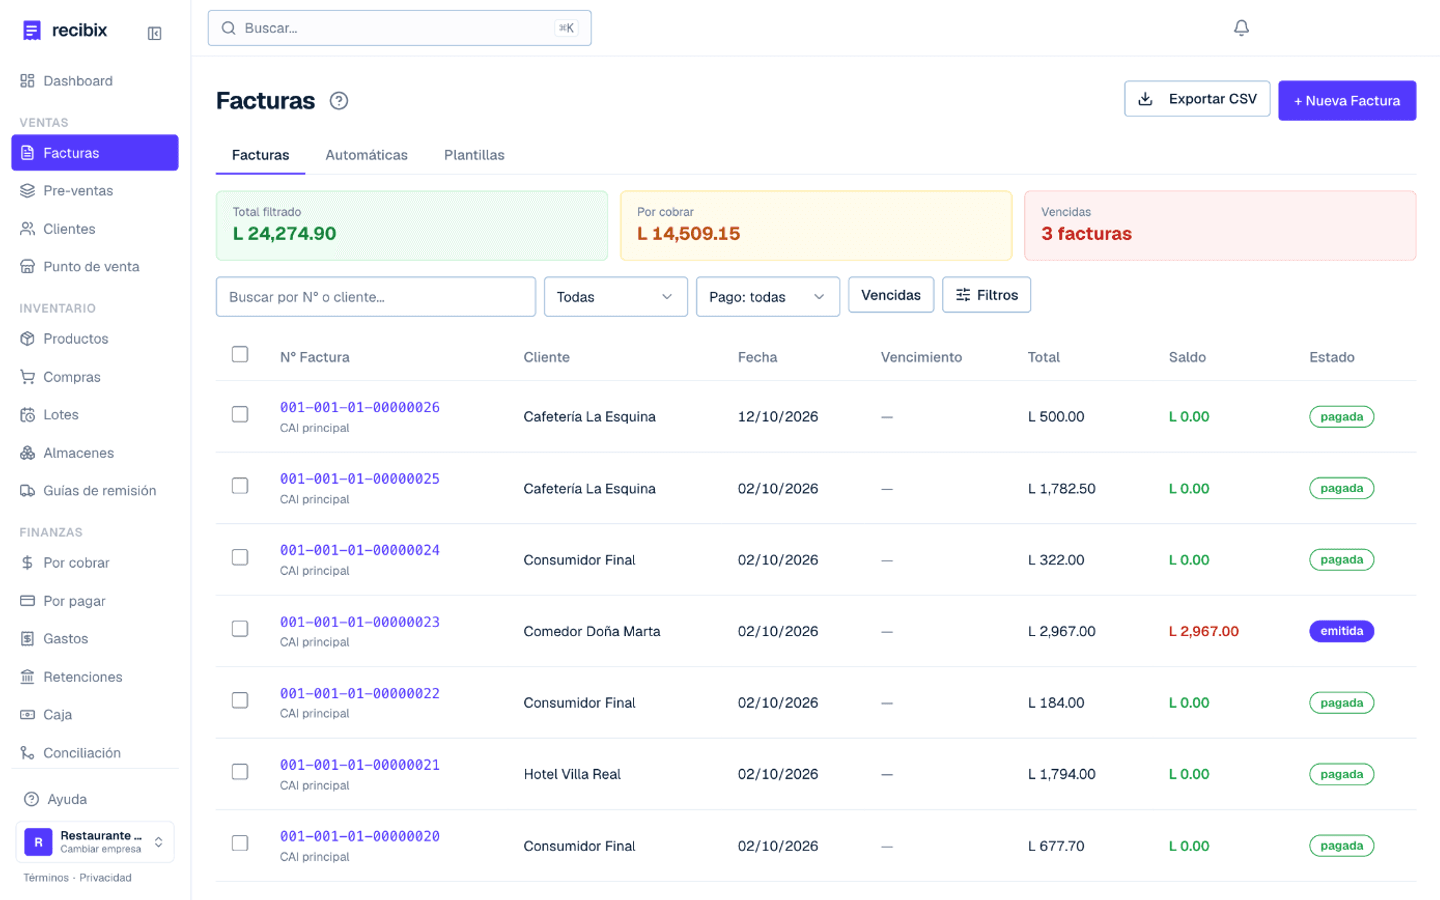Check invoice 001-001-01-00000021 checkbox
Image resolution: width=1440 pixels, height=900 pixels.
(x=240, y=771)
